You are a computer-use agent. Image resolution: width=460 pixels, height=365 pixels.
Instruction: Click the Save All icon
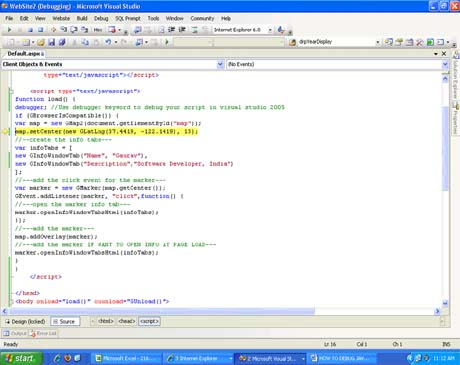coord(62,42)
